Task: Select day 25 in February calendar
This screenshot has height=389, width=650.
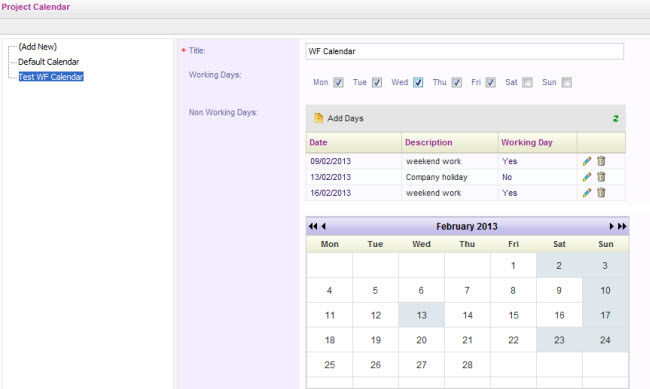Action: click(329, 365)
